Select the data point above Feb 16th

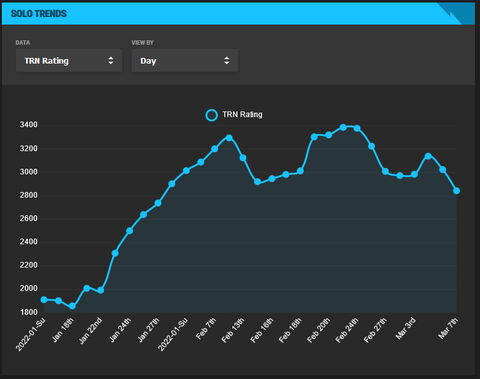(272, 179)
